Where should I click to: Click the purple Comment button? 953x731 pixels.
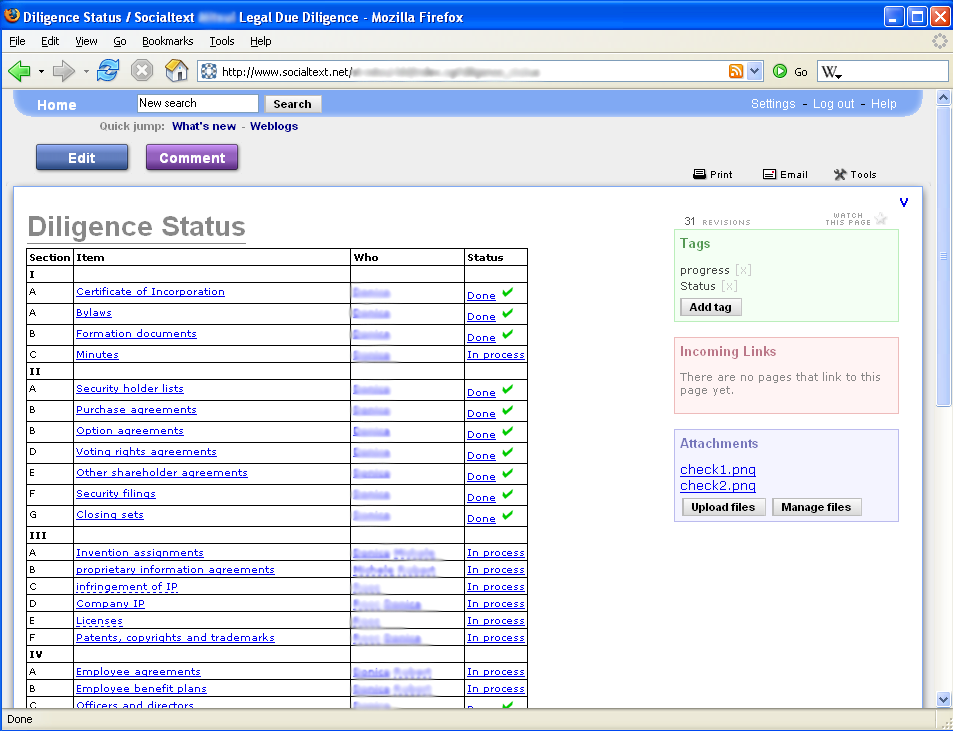pos(192,158)
